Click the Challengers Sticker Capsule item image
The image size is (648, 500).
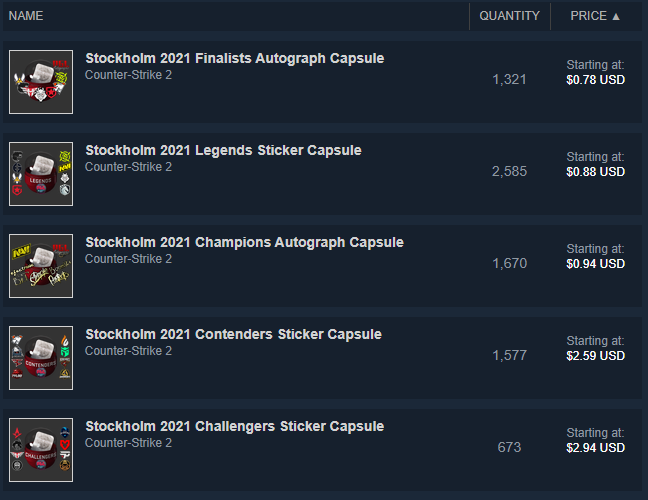(x=41, y=450)
